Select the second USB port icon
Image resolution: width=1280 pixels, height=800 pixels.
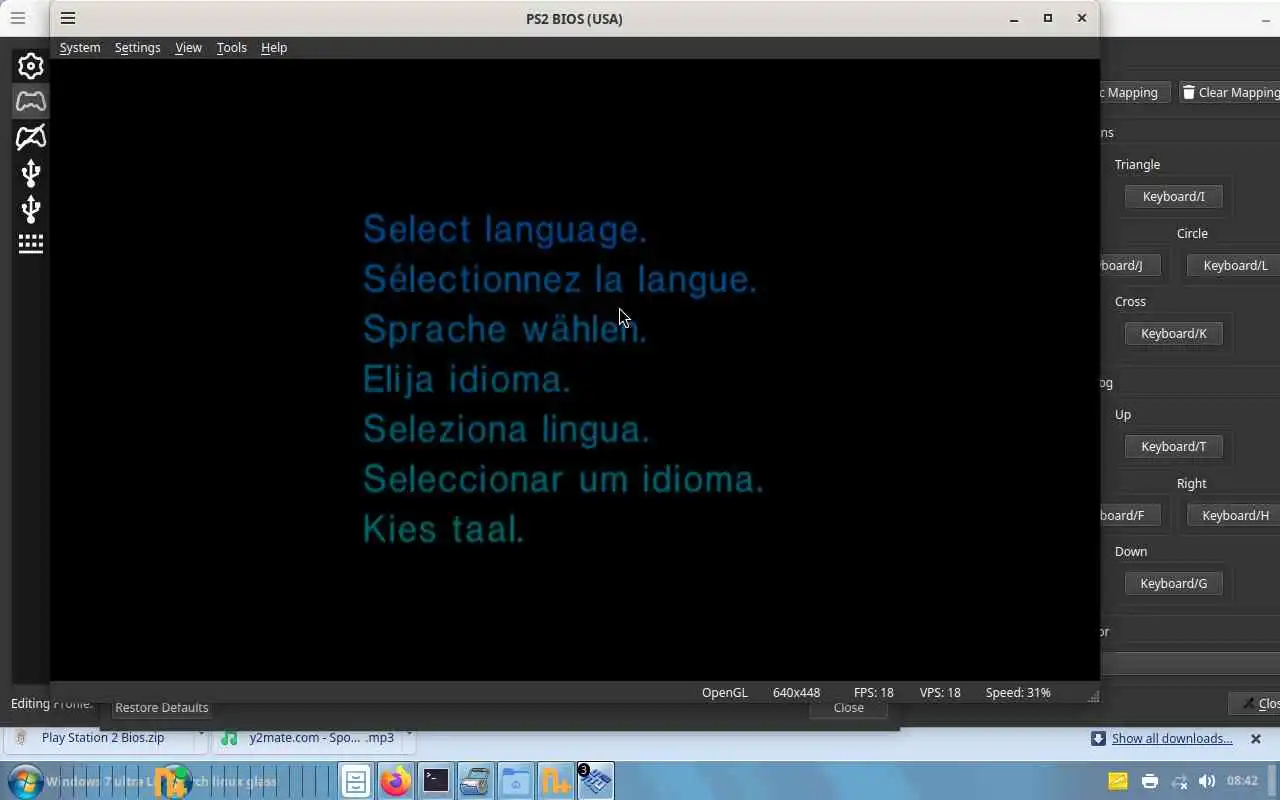point(31,209)
